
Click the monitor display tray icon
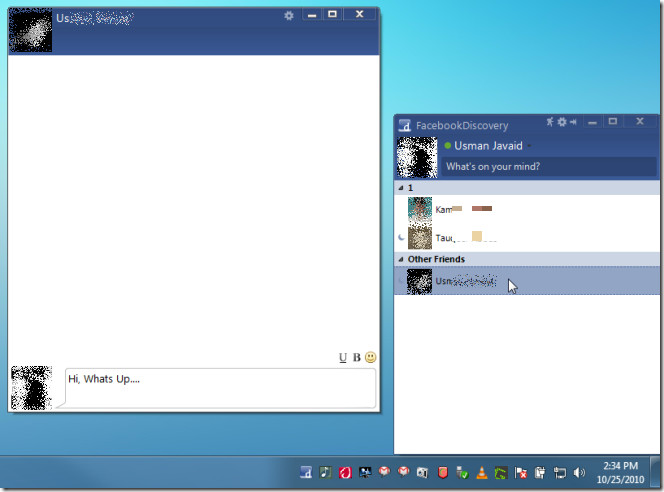365,472
